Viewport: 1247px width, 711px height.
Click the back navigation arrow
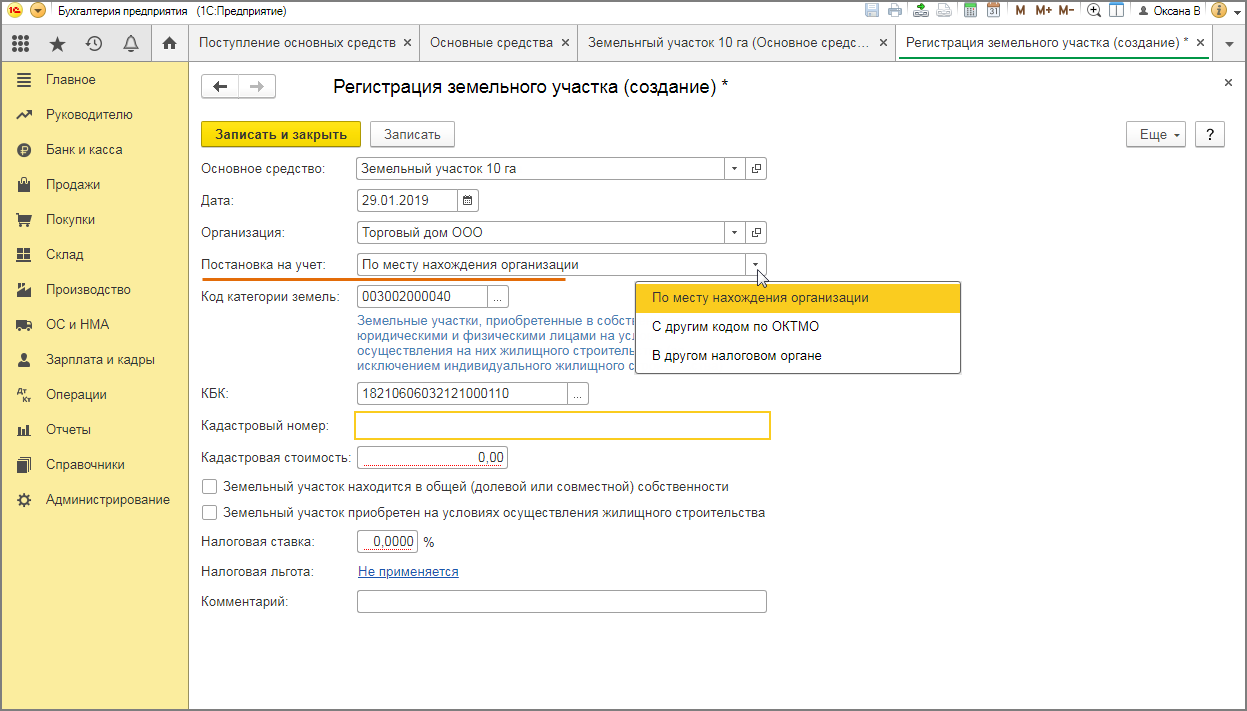click(x=220, y=87)
